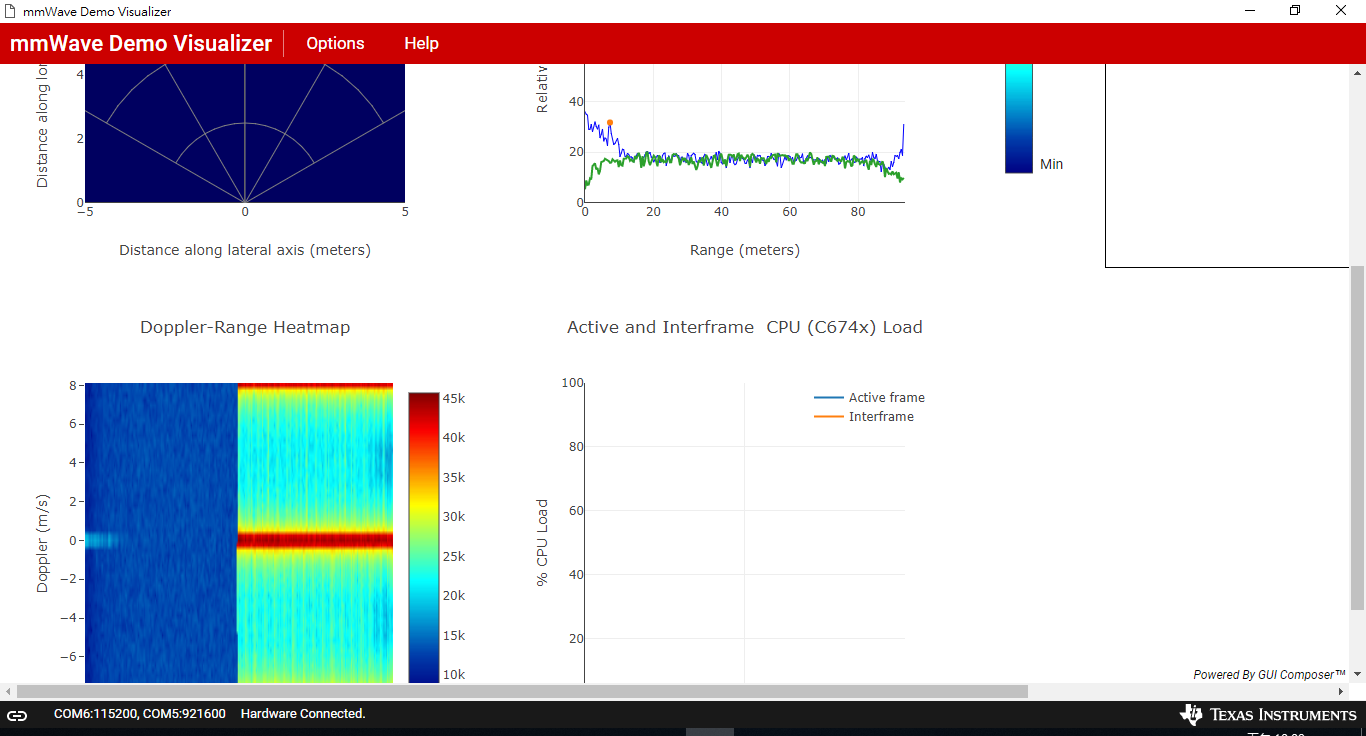The image size is (1366, 736).
Task: Click the Powered By GUI Composer link
Action: (1269, 675)
